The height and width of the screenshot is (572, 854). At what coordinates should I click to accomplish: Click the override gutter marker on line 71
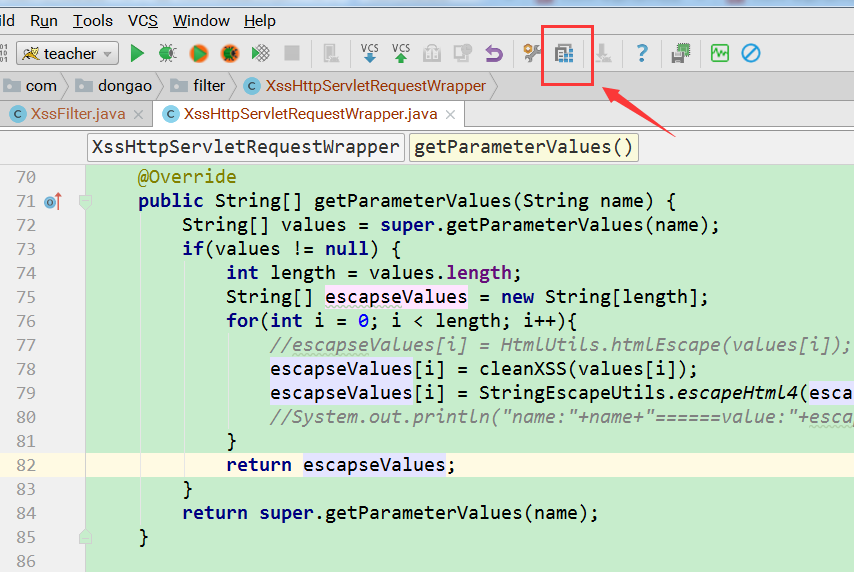tap(53, 202)
